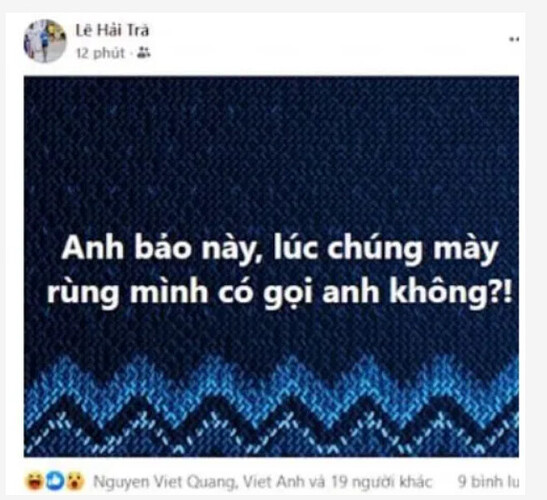547x500 pixels.
Task: Click the blue knitted background image
Action: coord(271,266)
